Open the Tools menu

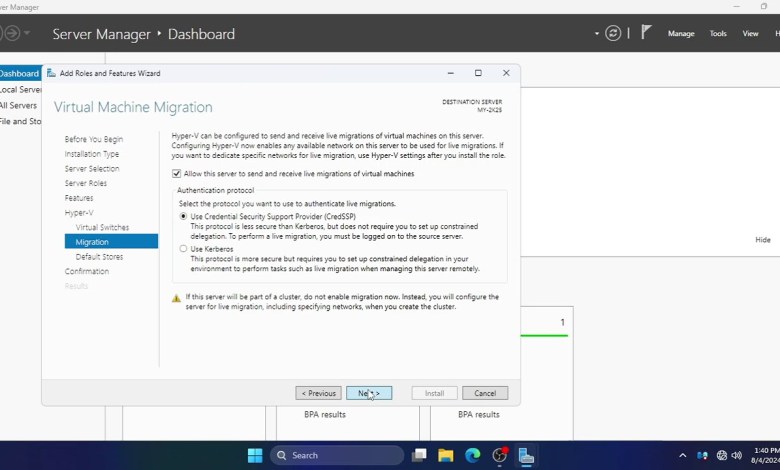[x=718, y=33]
